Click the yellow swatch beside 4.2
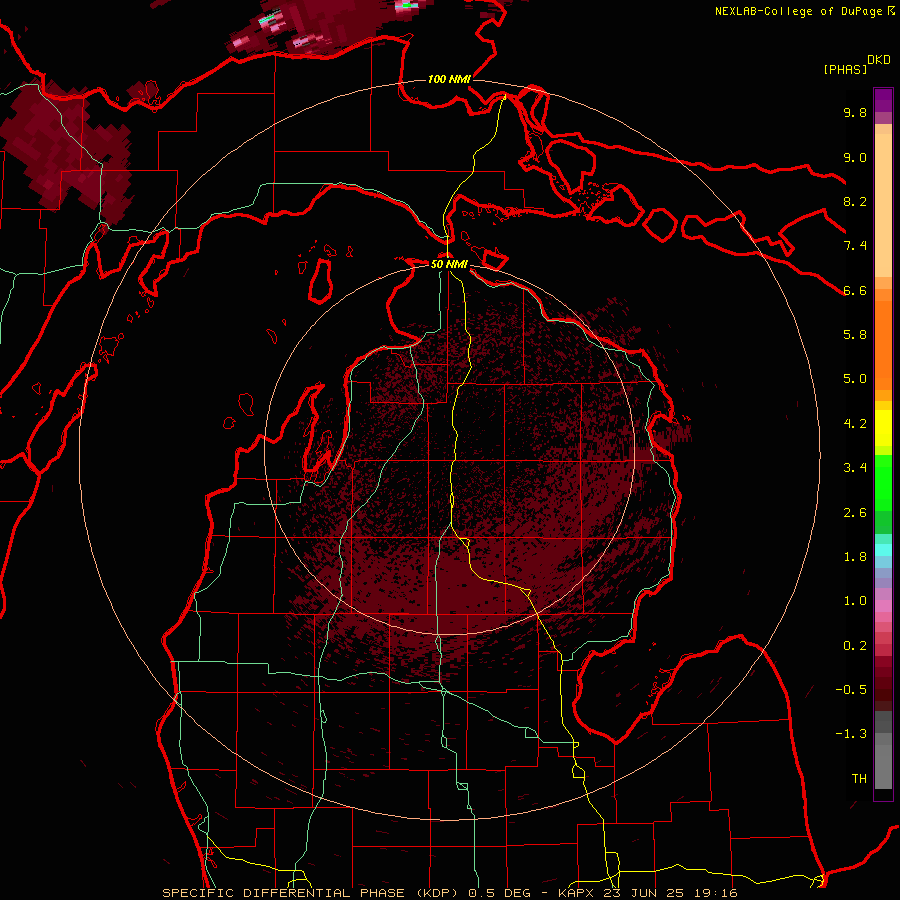 [x=883, y=428]
